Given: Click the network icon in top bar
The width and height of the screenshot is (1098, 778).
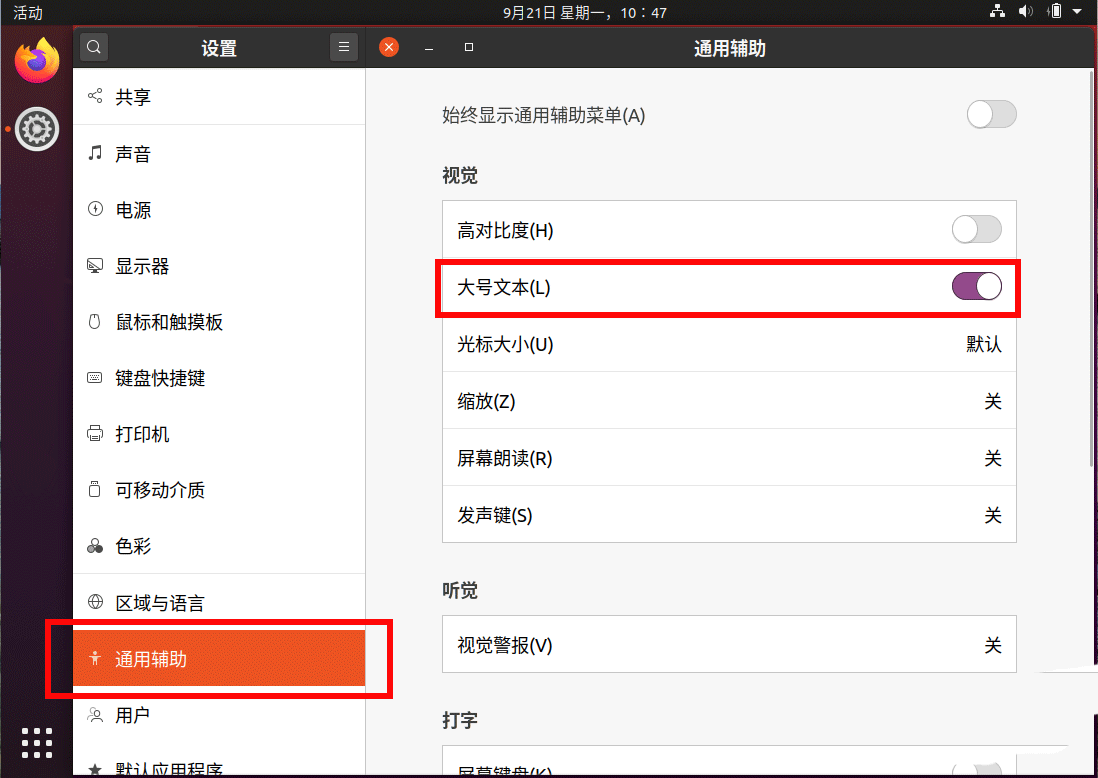Looking at the screenshot, I should pos(997,12).
